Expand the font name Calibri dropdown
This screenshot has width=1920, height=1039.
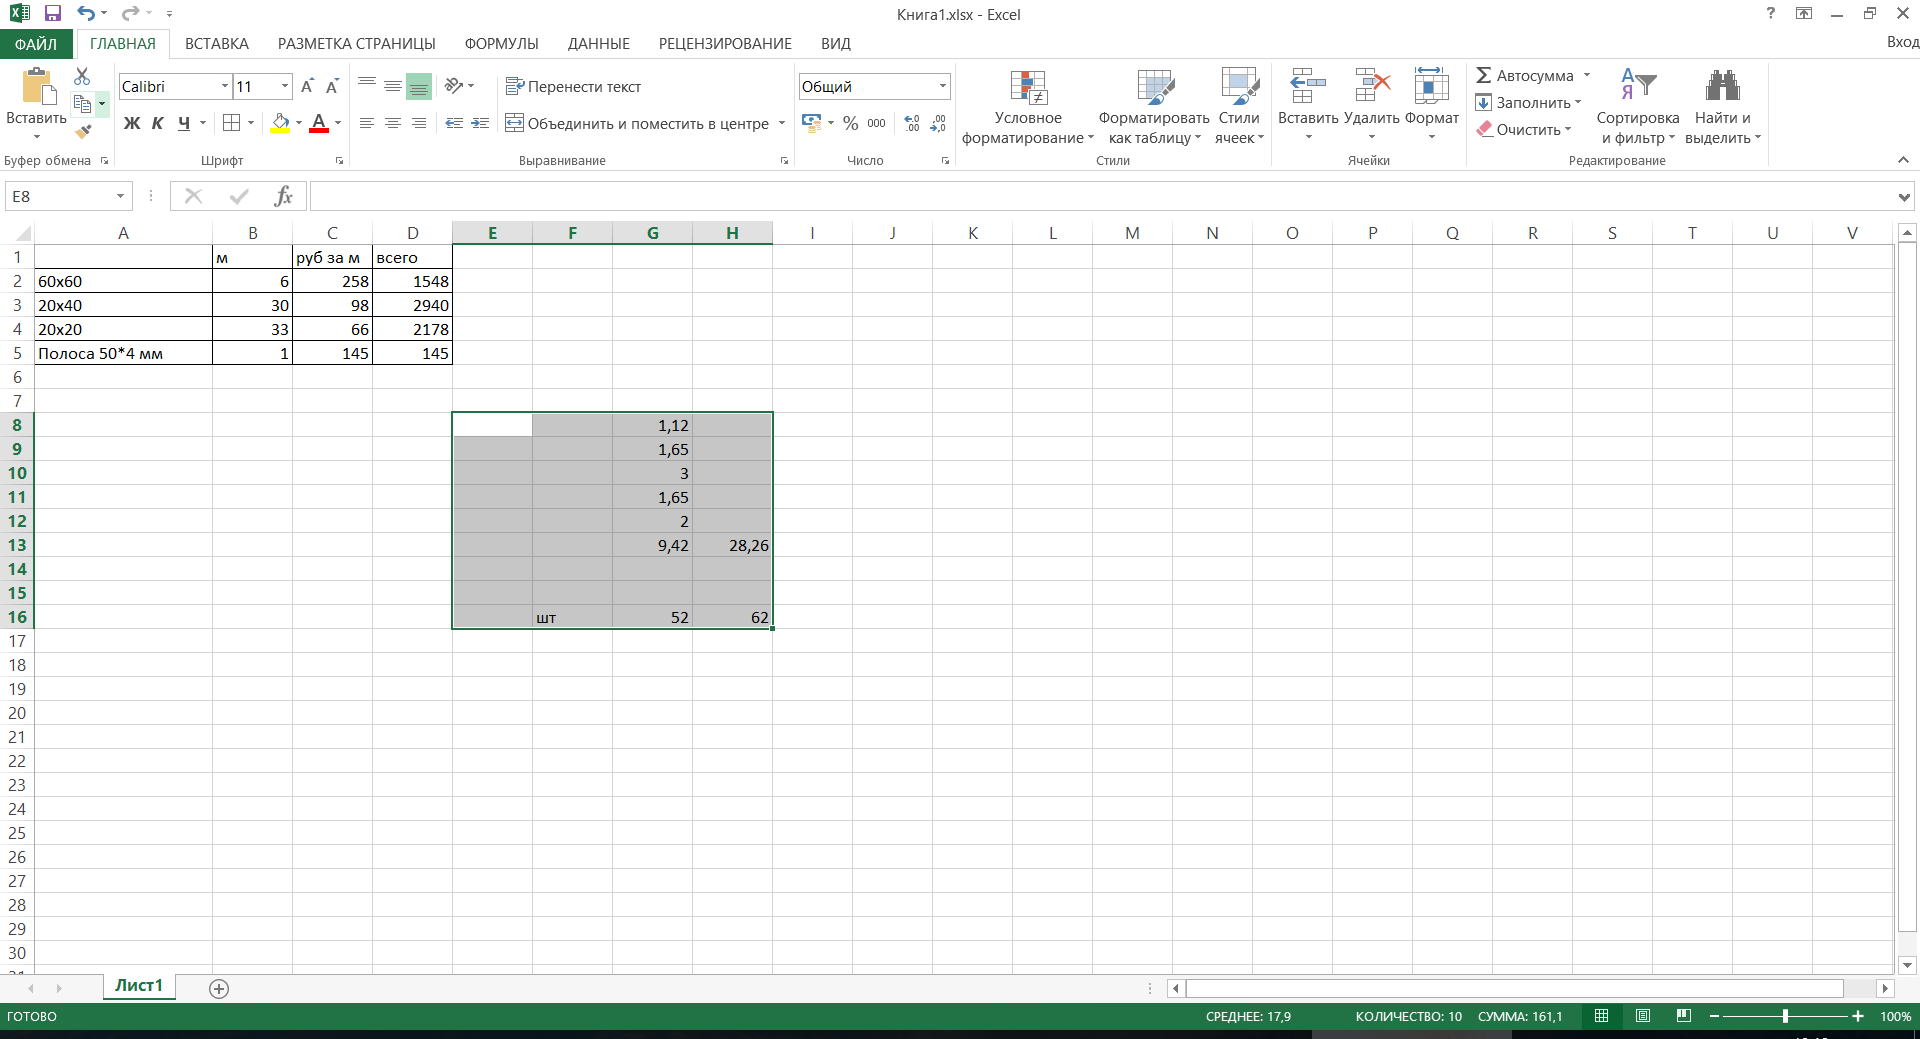pos(225,87)
